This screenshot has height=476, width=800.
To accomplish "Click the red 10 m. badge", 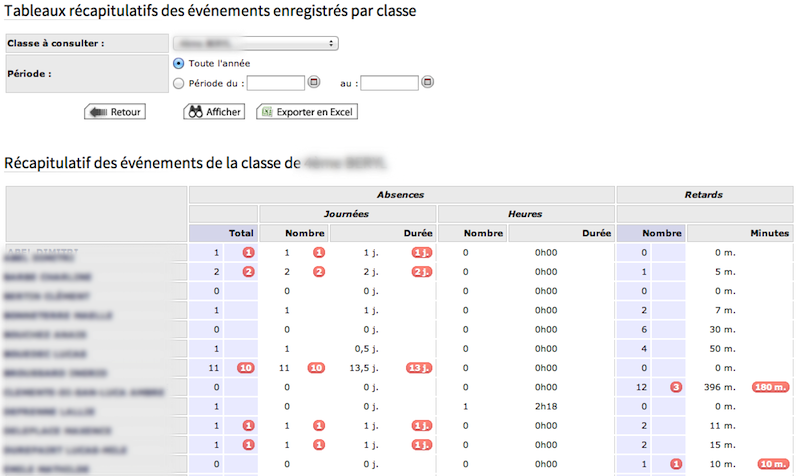I will pos(770,463).
